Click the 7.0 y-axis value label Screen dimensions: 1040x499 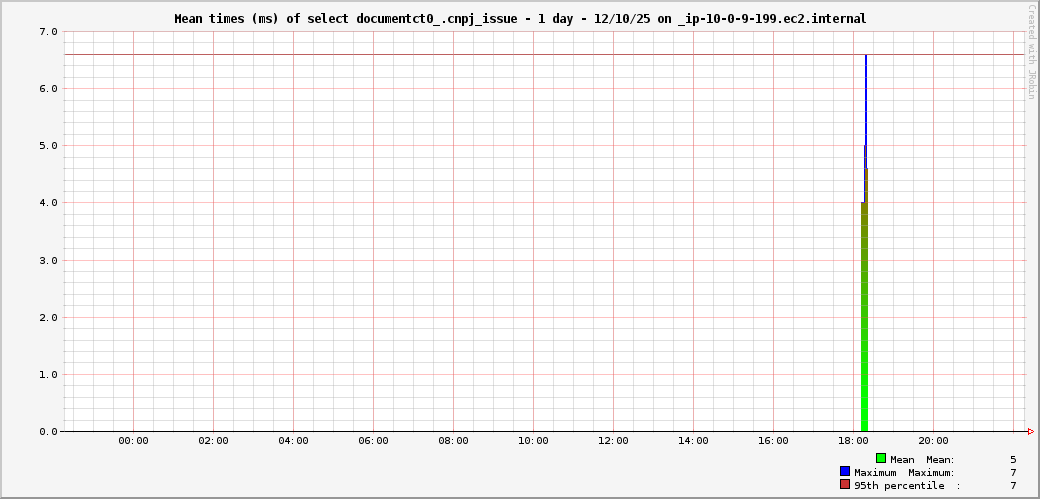point(48,32)
